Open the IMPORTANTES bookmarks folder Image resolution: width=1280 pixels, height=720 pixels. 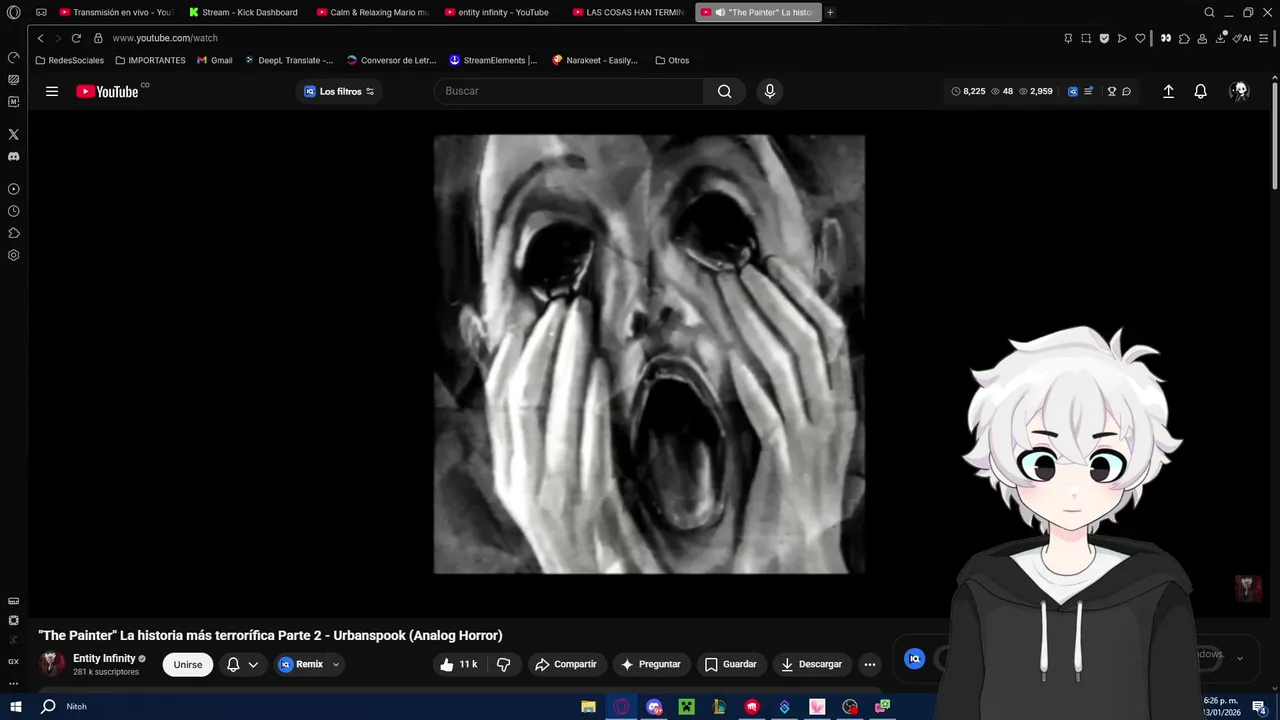click(x=151, y=60)
